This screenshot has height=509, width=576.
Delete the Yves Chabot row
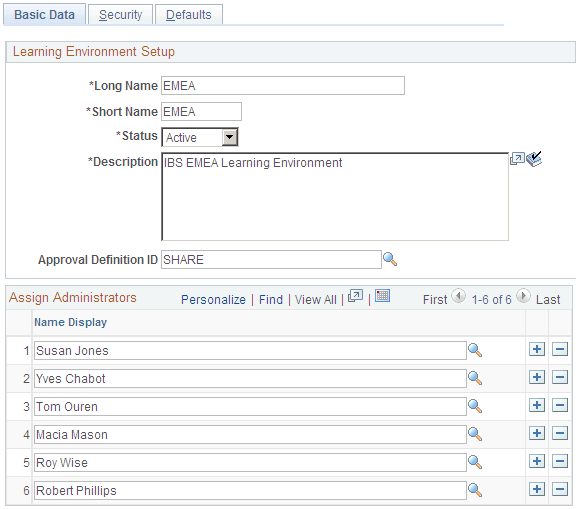[x=560, y=377]
